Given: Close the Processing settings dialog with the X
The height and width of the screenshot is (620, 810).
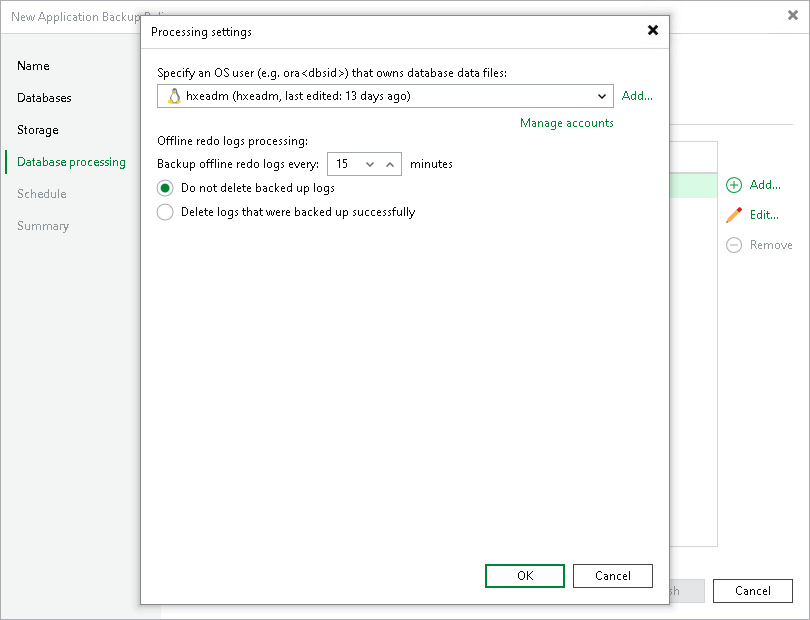Looking at the screenshot, I should point(653,31).
